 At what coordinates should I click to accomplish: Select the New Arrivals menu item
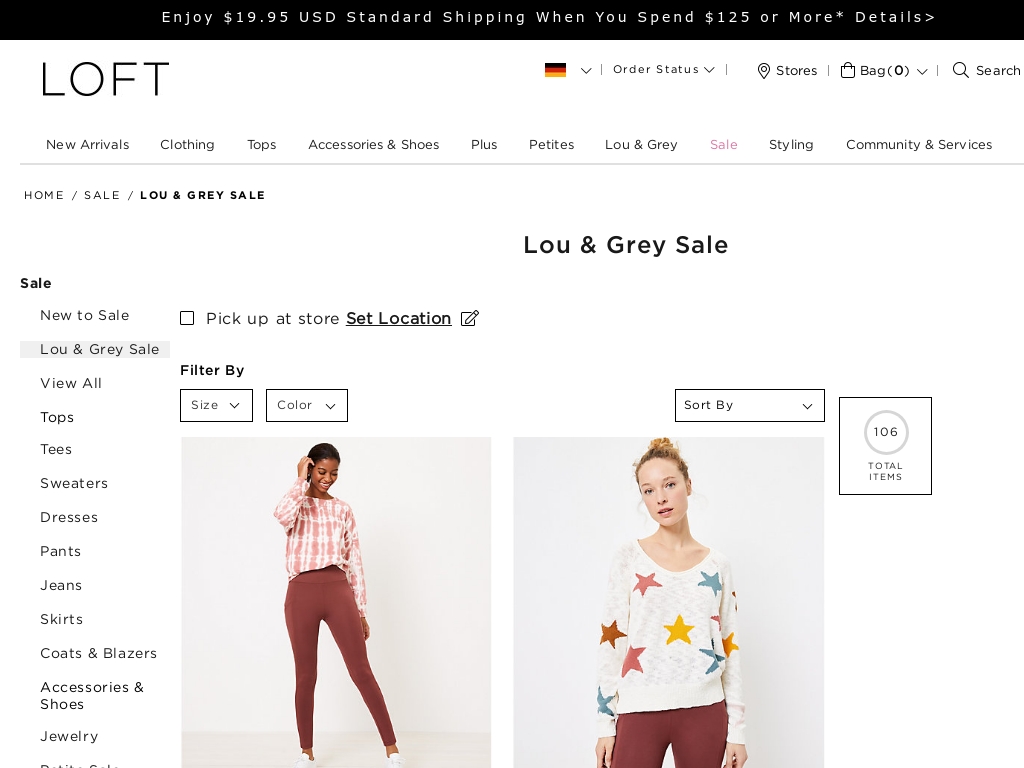point(87,144)
